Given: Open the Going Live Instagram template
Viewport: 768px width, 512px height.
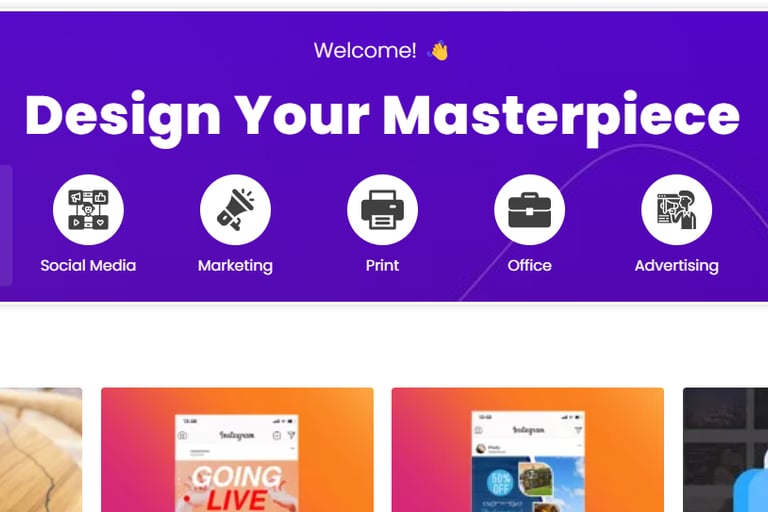Looking at the screenshot, I should point(237,450).
